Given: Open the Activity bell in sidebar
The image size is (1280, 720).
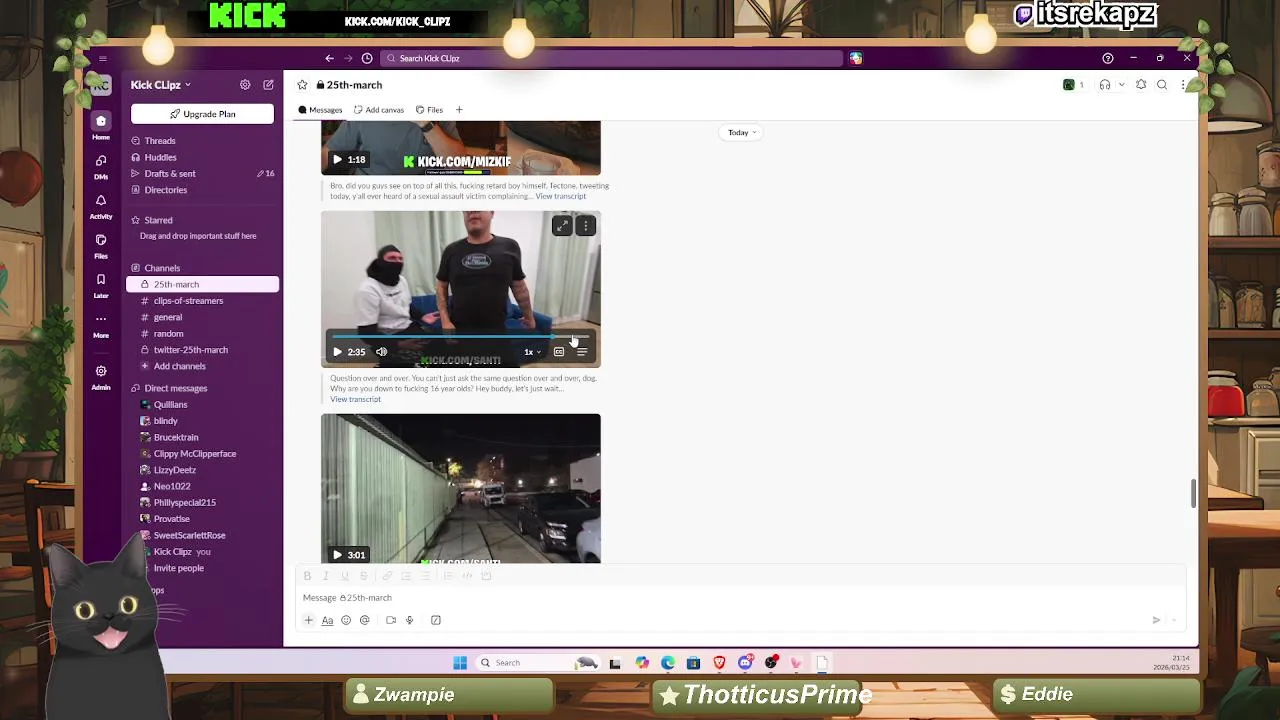Looking at the screenshot, I should 101,206.
